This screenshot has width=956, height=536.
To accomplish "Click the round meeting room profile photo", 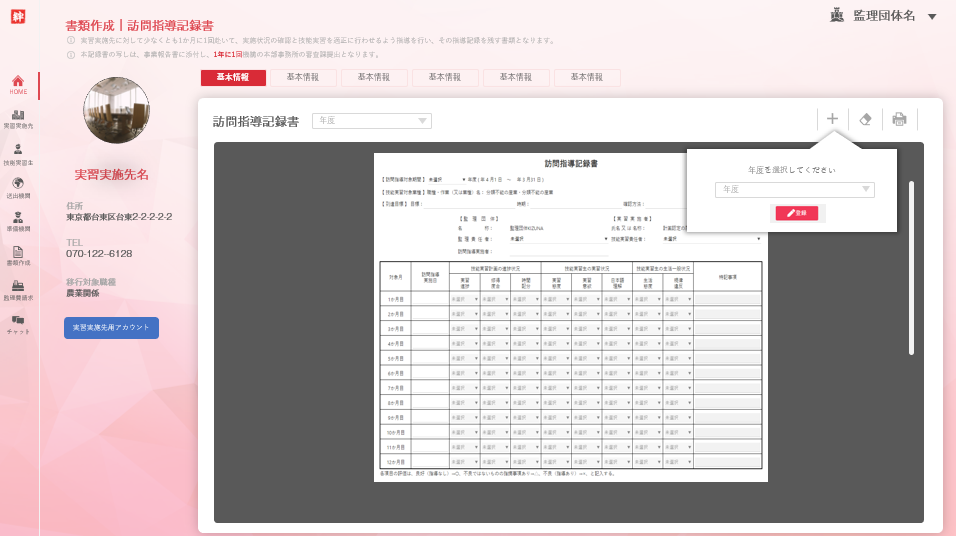I will pos(116,110).
